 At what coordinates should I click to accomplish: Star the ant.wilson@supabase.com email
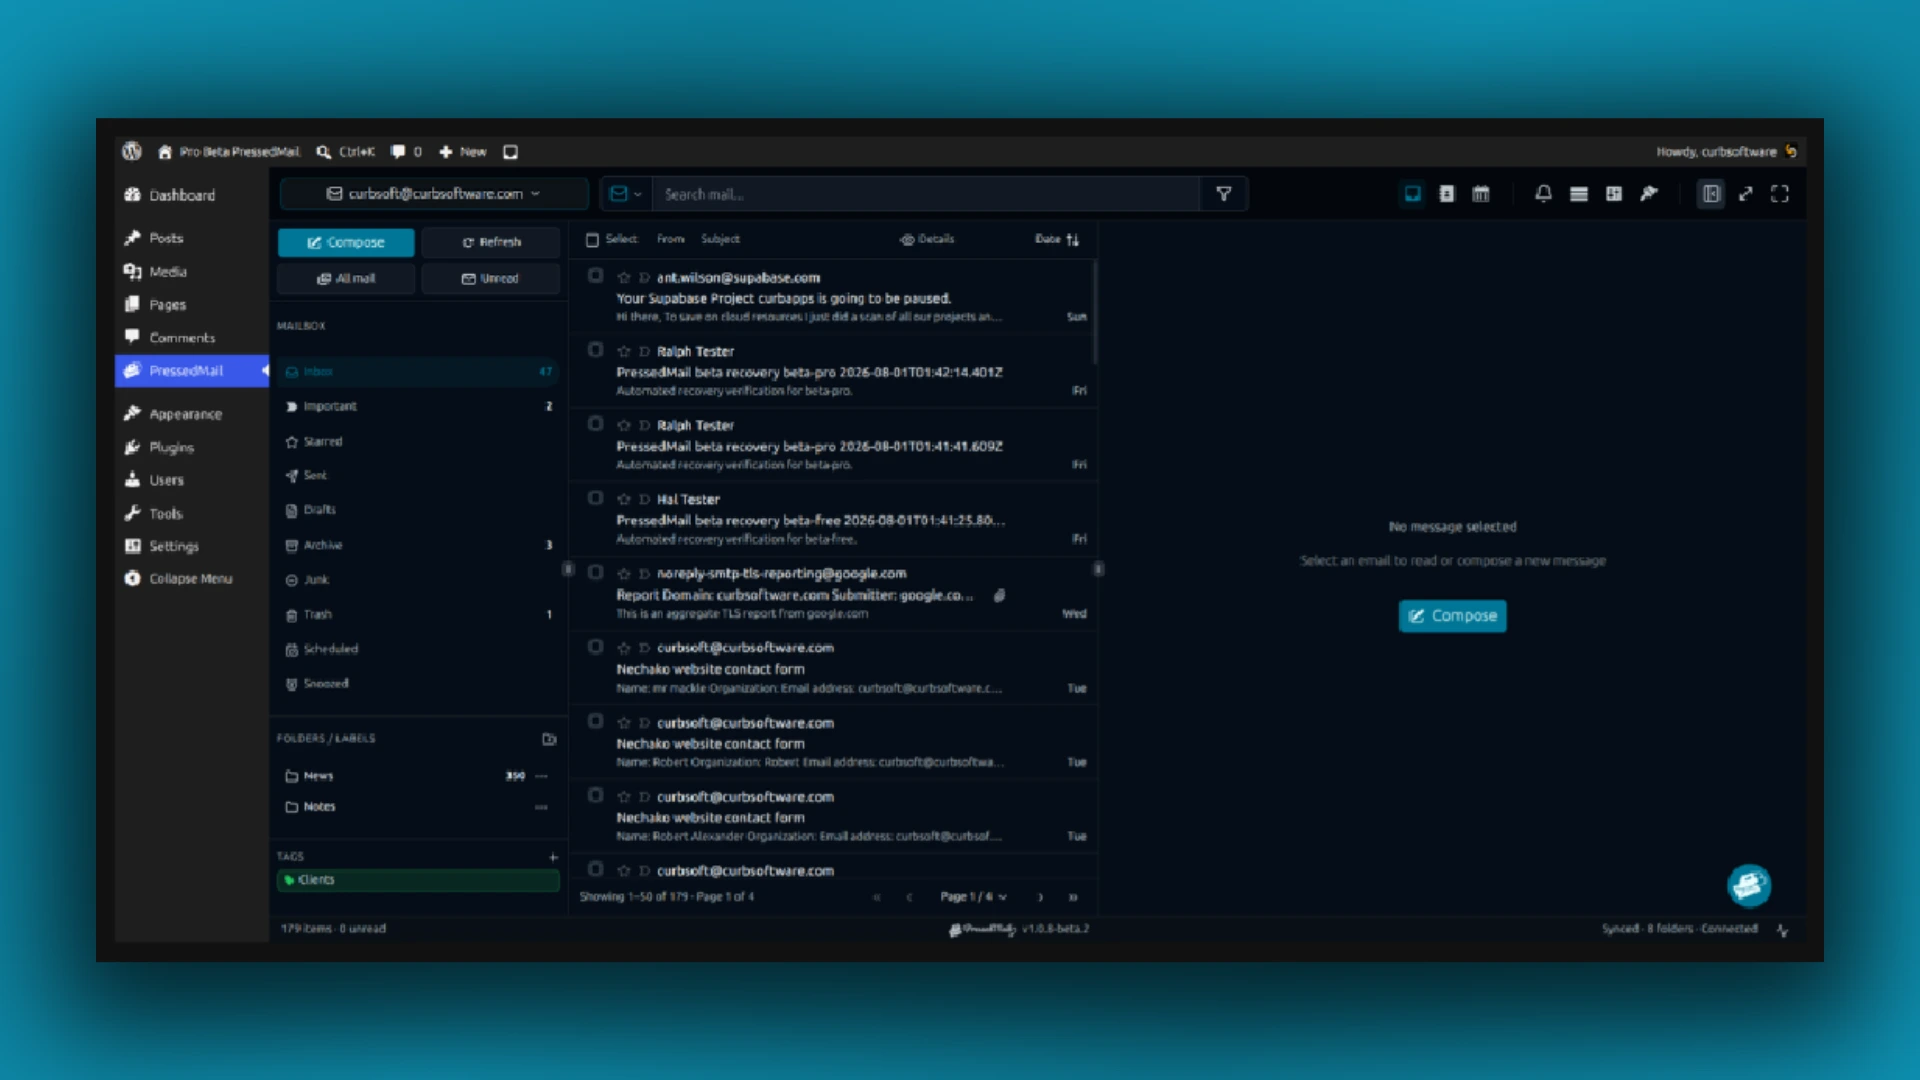pos(624,278)
